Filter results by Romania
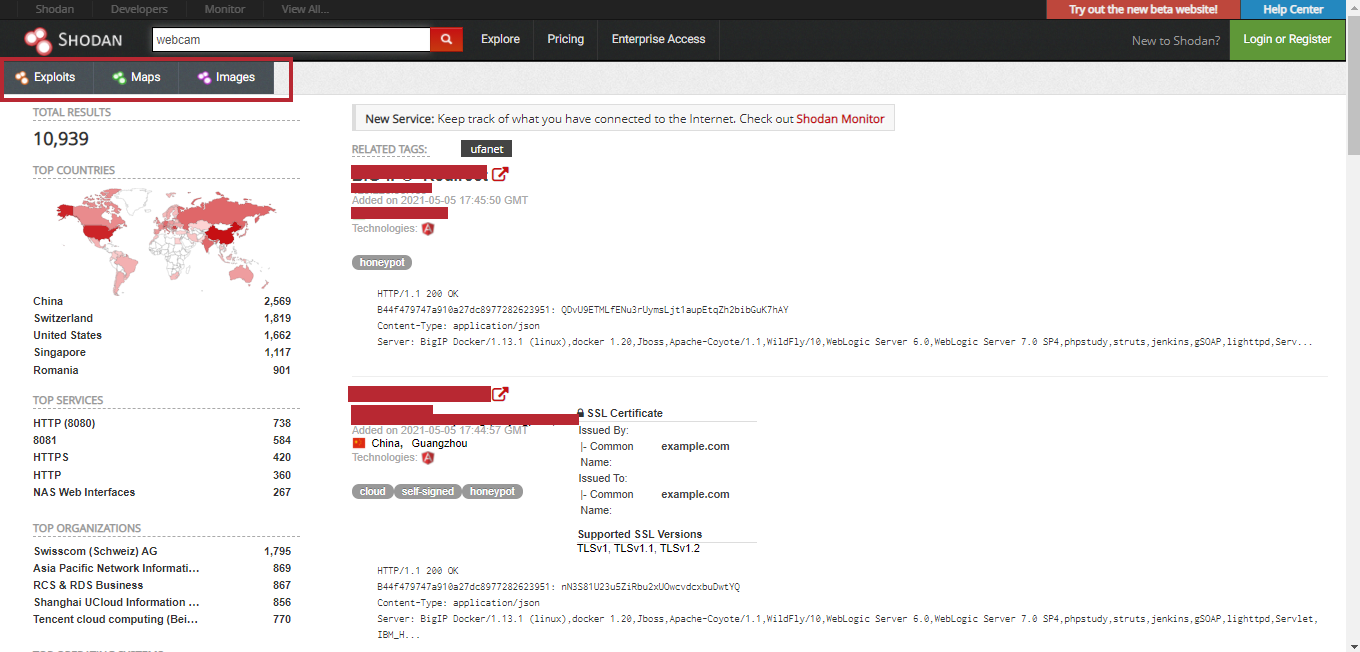The image size is (1360, 652). (55, 370)
